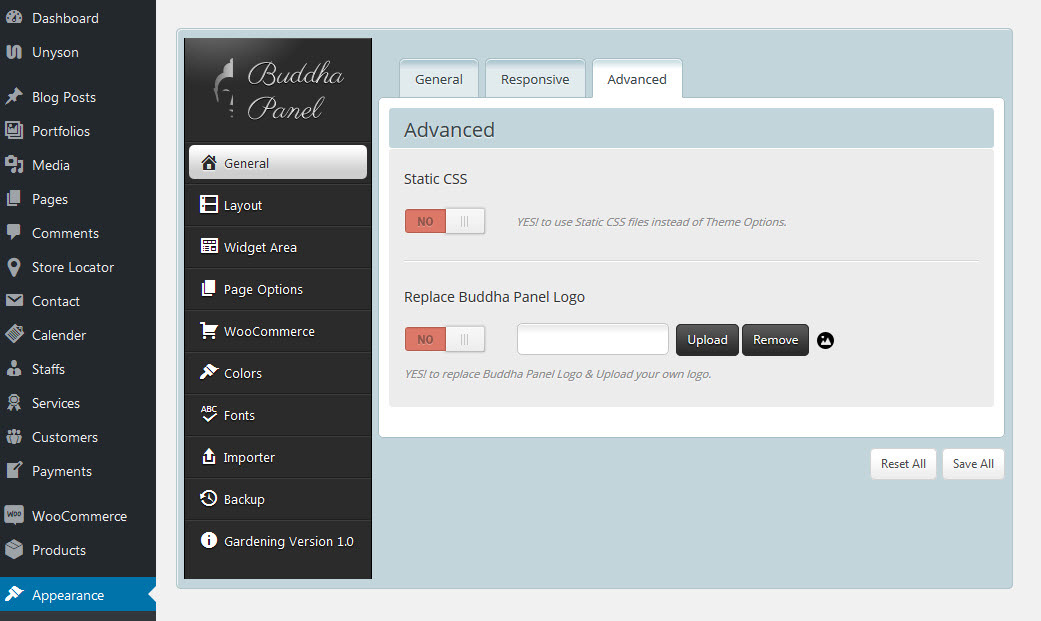Open Appearance in WordPress admin menu
Viewport: 1041px width, 621px height.
click(x=78, y=594)
